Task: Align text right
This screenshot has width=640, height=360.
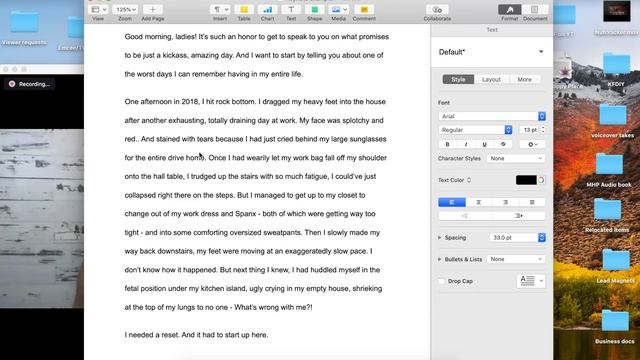Action: click(505, 202)
